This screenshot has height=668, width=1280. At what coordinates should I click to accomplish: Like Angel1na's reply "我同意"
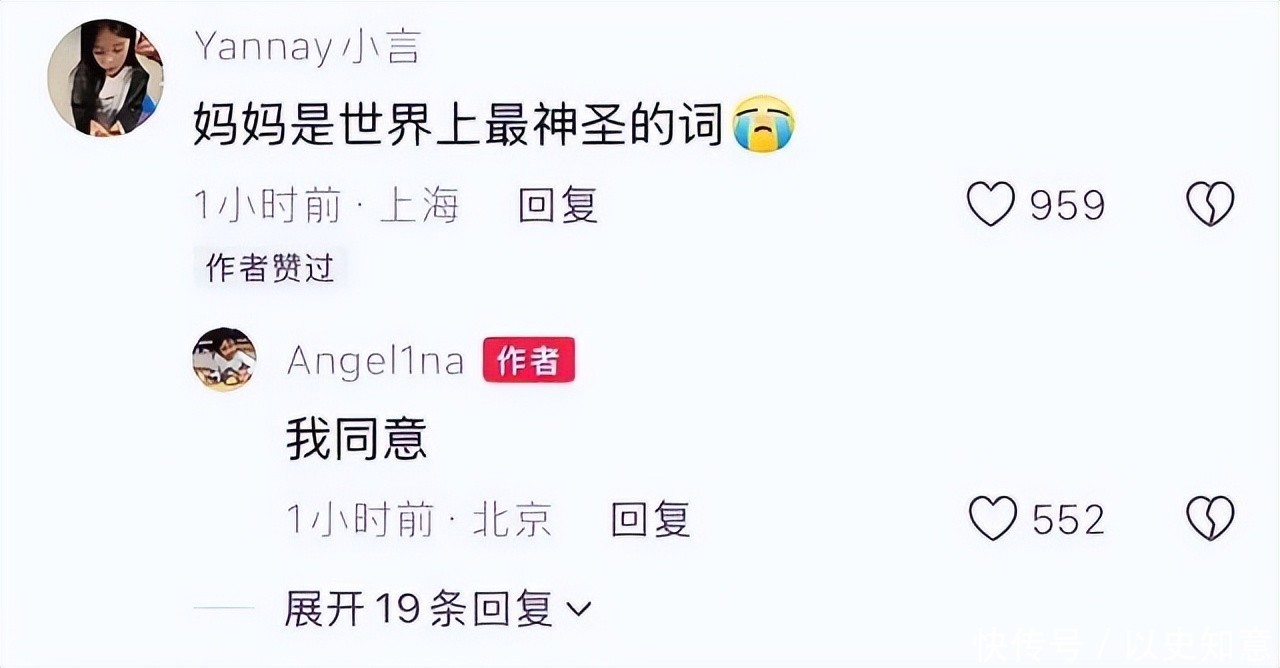click(992, 519)
